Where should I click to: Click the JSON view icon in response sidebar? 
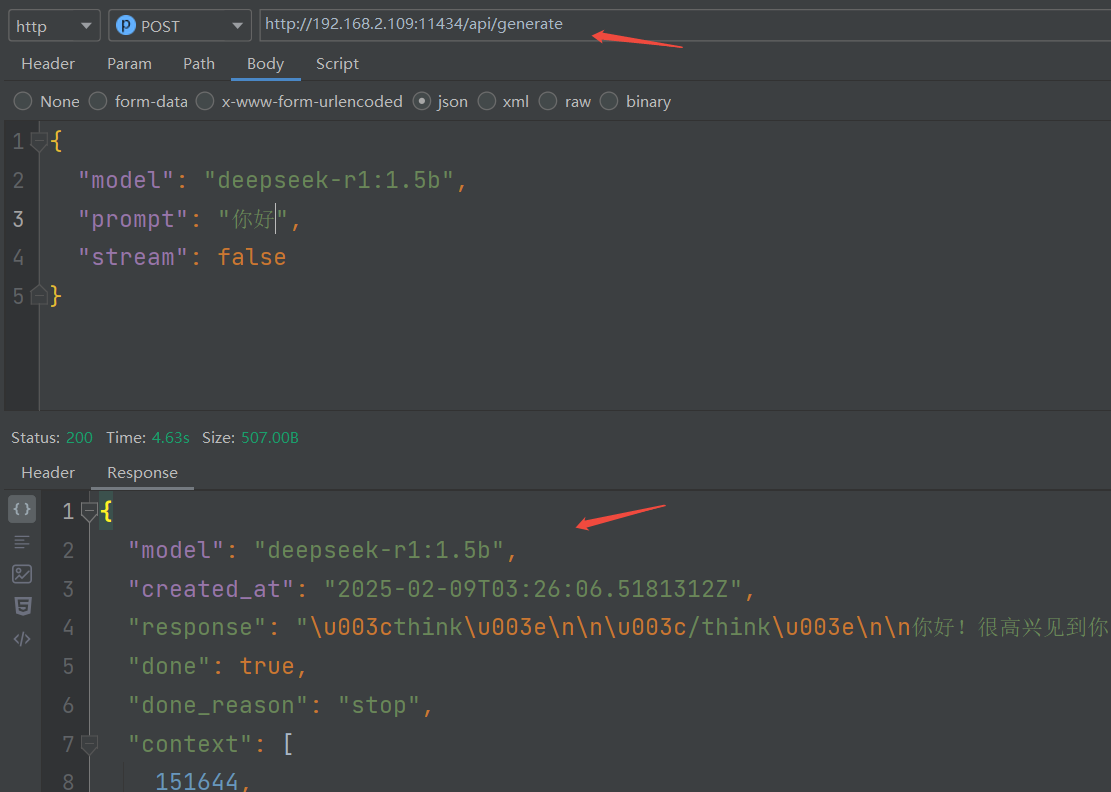(22, 509)
